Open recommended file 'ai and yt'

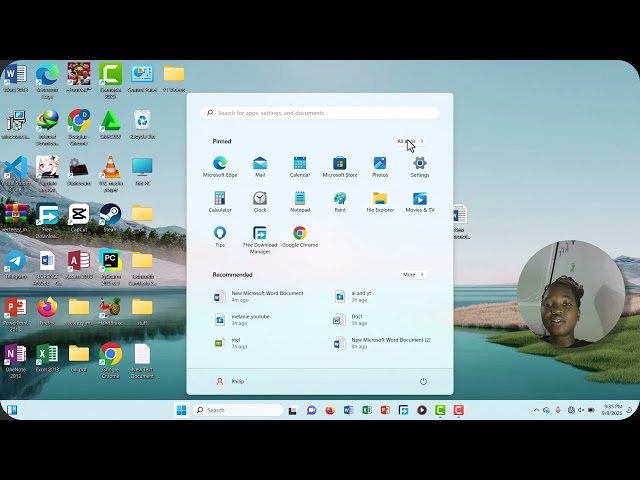(353, 296)
